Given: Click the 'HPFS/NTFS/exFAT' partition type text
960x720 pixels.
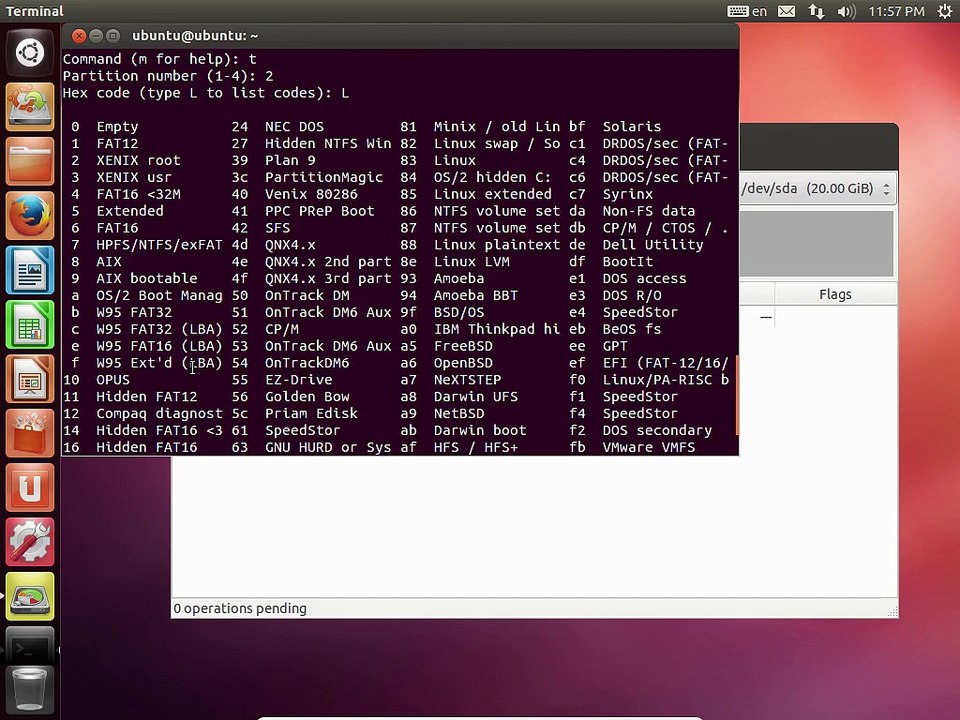Looking at the screenshot, I should (159, 245).
